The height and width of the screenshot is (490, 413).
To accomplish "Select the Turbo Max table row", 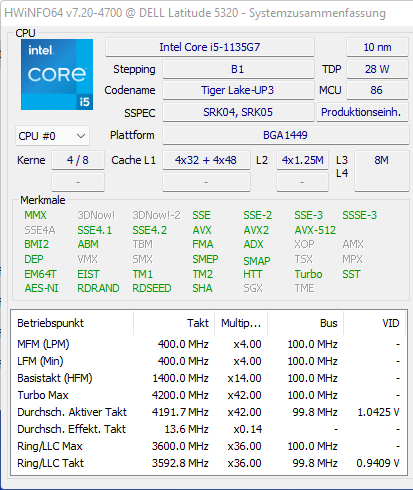I will pyautogui.click(x=209, y=395).
